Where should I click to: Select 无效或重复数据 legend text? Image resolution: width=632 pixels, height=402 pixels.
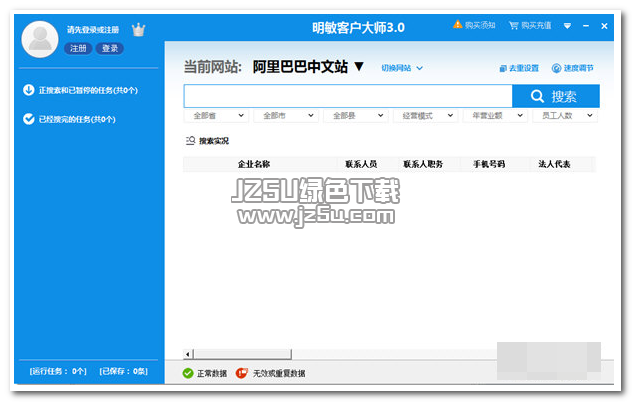coord(279,373)
